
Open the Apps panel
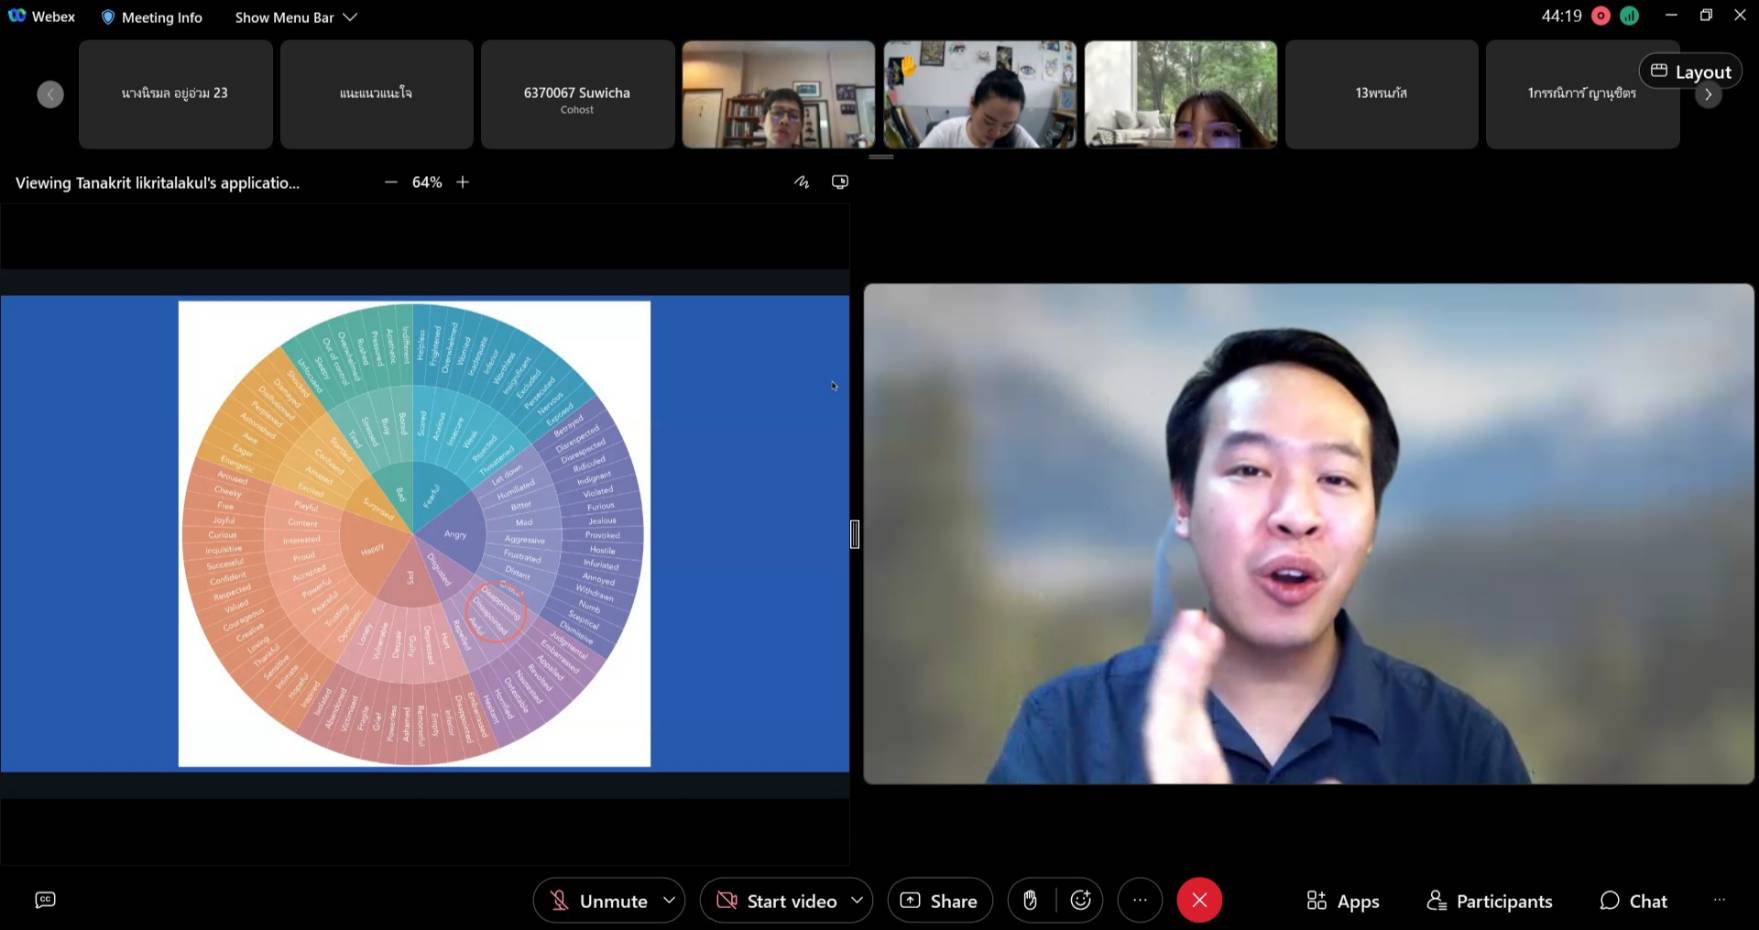click(x=1342, y=901)
